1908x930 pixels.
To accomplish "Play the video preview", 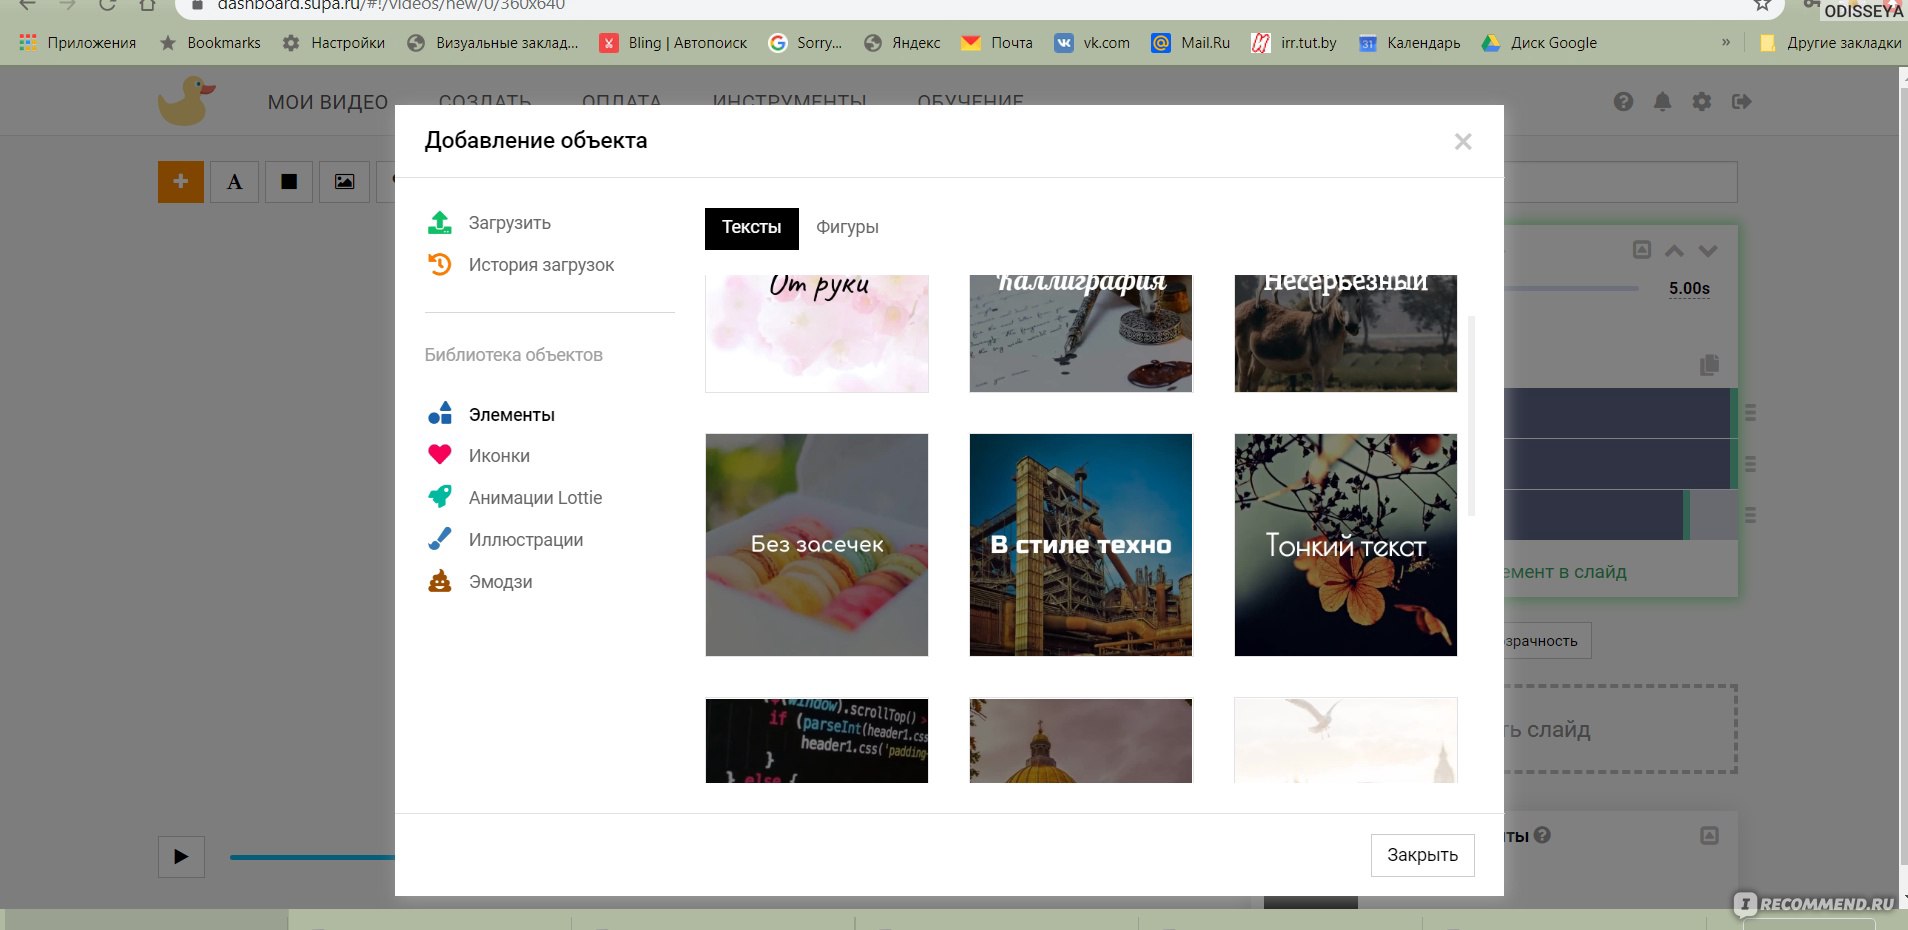I will pyautogui.click(x=181, y=856).
